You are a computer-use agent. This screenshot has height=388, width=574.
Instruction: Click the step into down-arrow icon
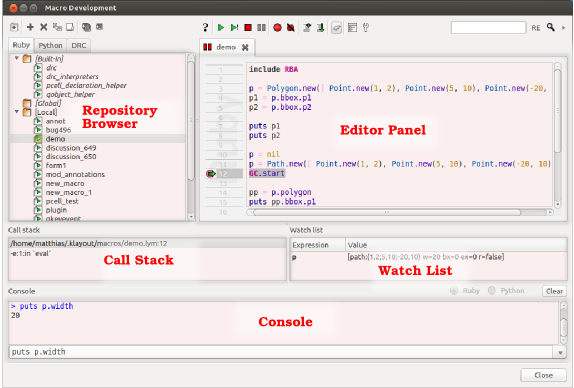tap(321, 27)
